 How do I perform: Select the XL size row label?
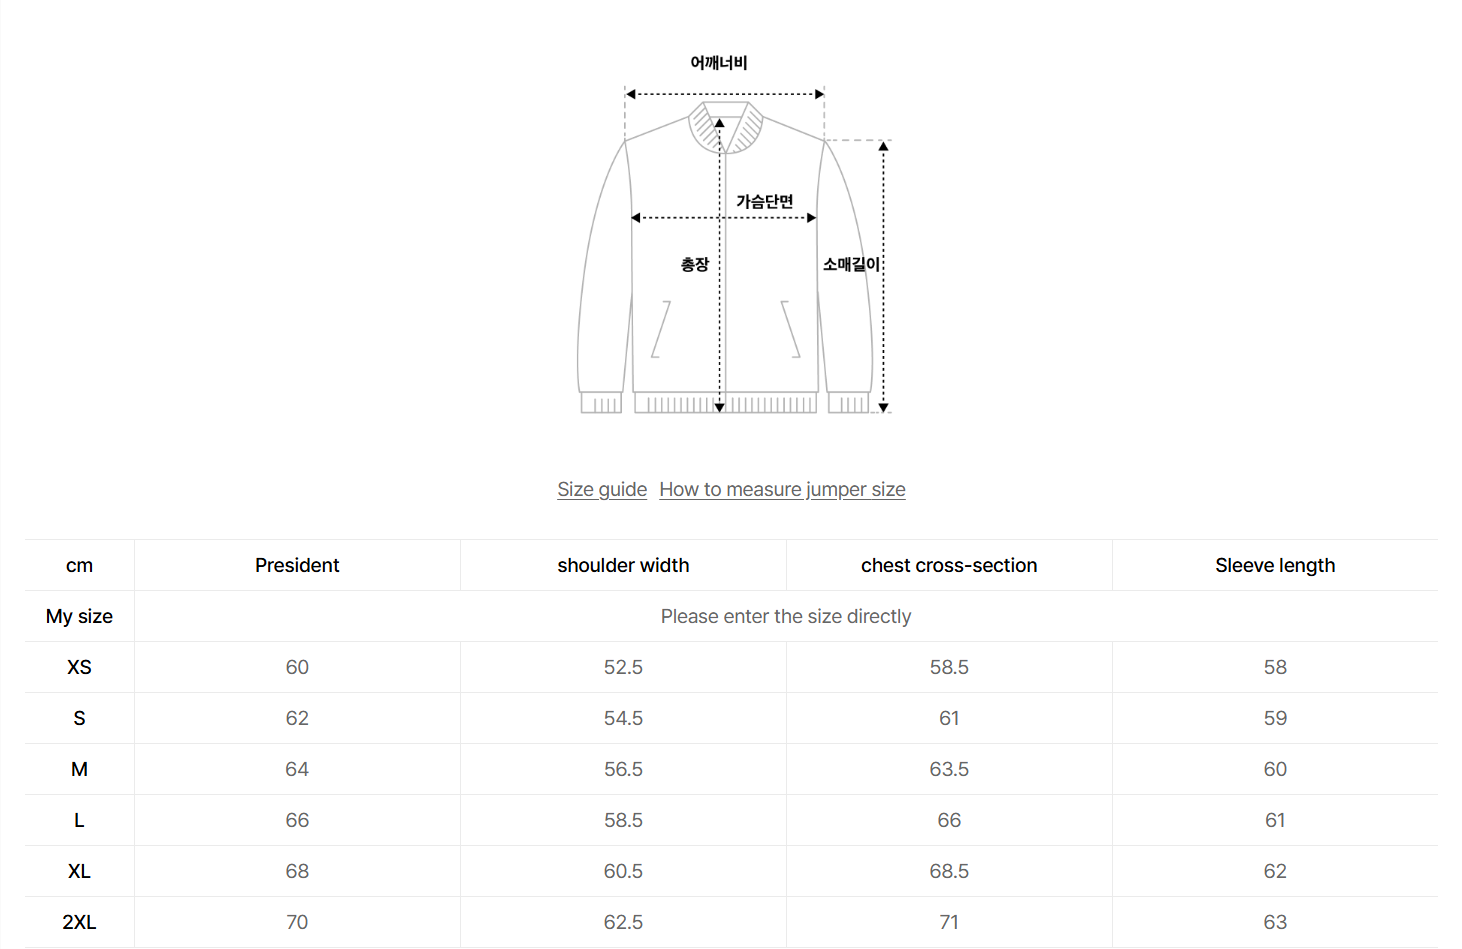coord(79,871)
